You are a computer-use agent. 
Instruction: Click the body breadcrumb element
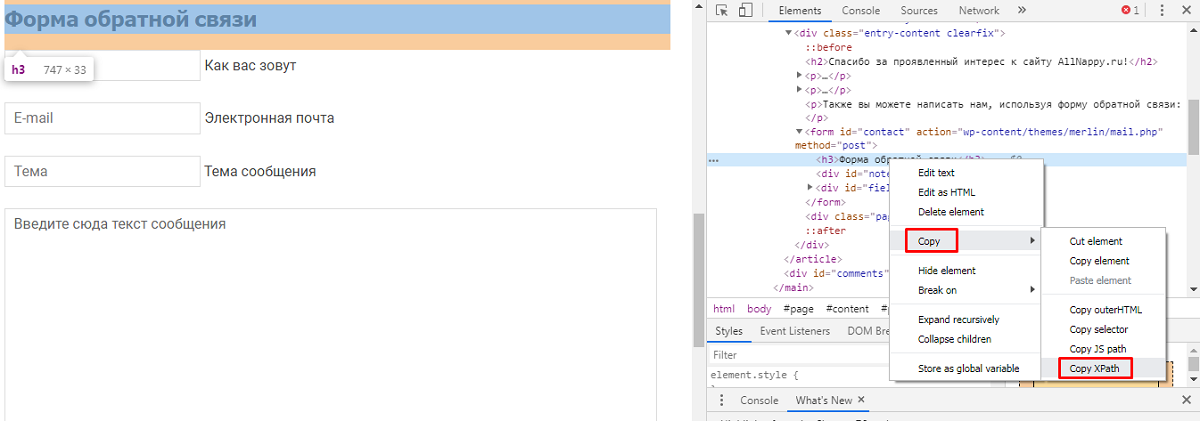[759, 309]
